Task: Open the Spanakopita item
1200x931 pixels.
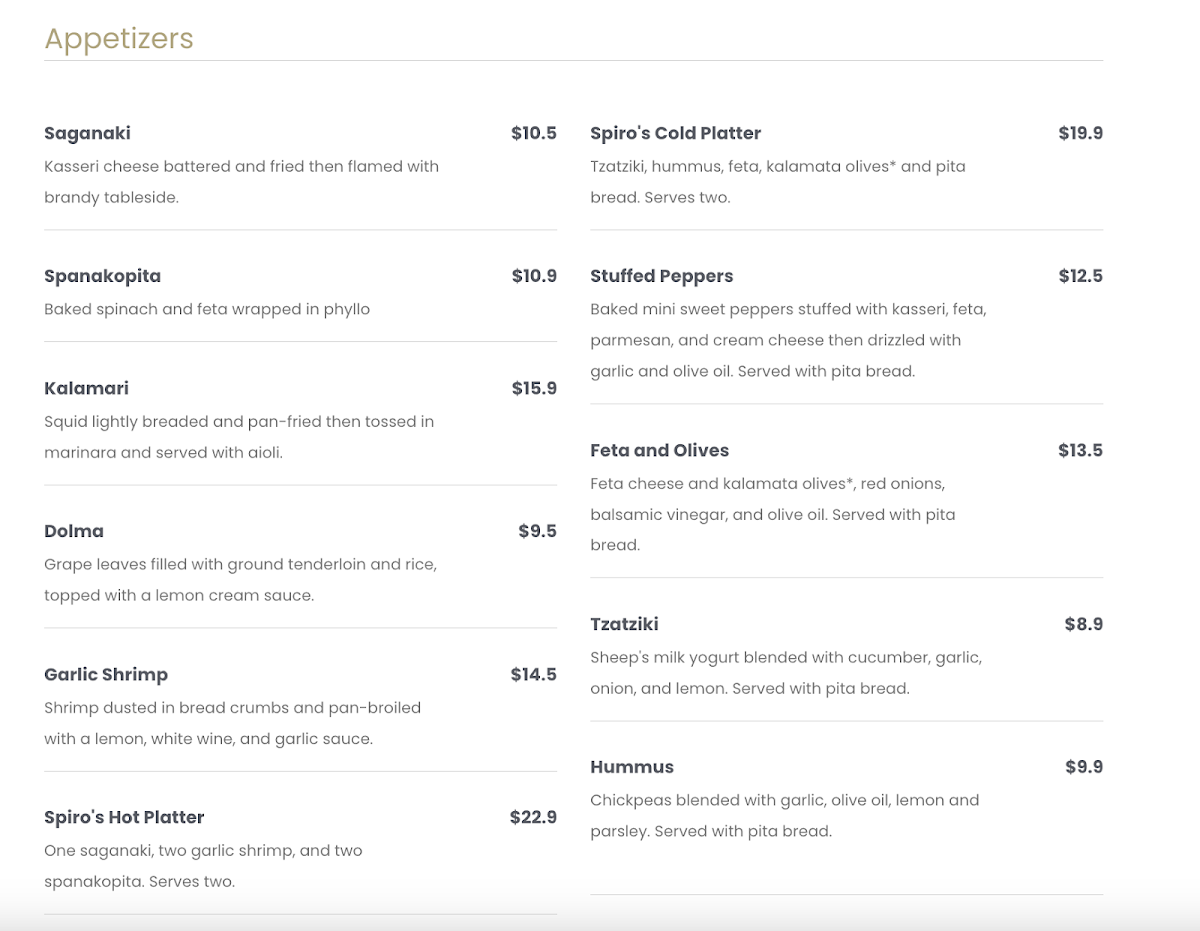Action: click(x=102, y=276)
